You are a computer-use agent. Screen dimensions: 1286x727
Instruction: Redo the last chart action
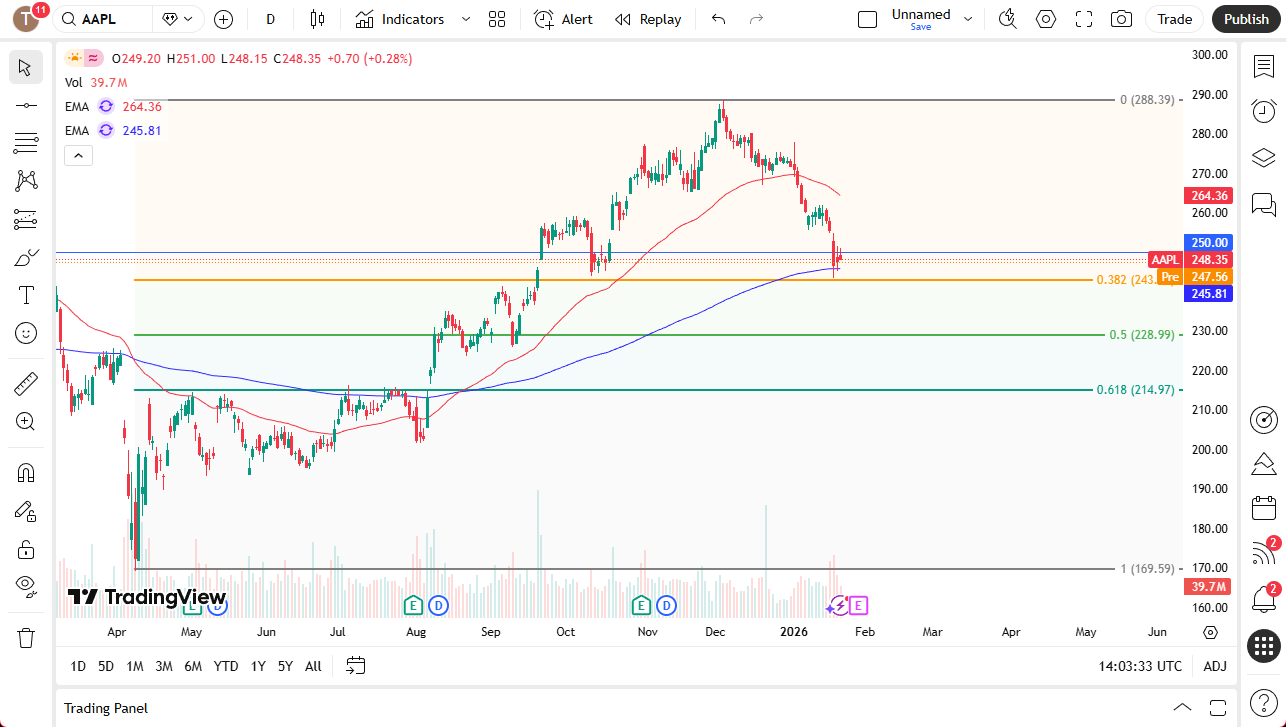click(756, 19)
